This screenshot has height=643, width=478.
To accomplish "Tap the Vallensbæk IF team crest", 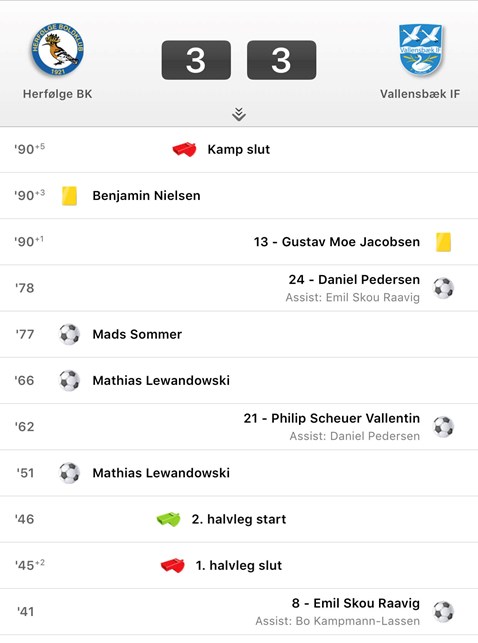I will tap(421, 50).
